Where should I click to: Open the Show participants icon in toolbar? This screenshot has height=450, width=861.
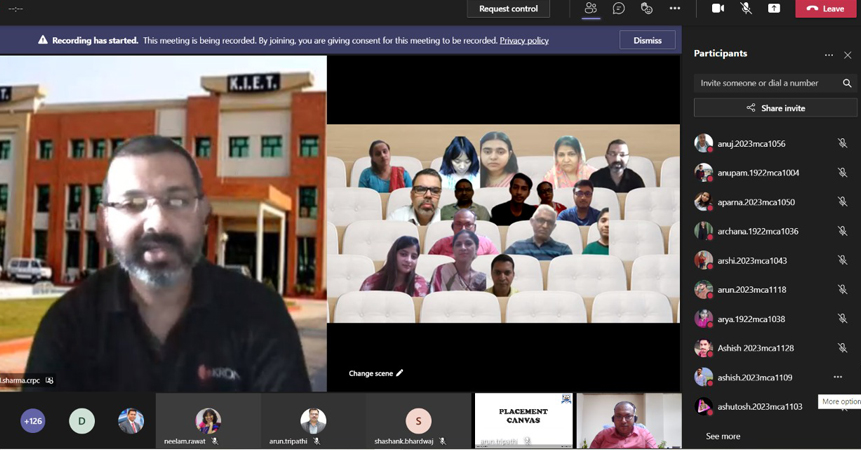590,9
